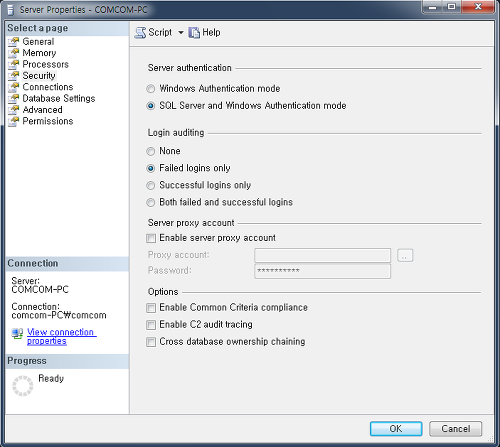500x447 pixels.
Task: Open the Advanced page
Action: pos(42,110)
